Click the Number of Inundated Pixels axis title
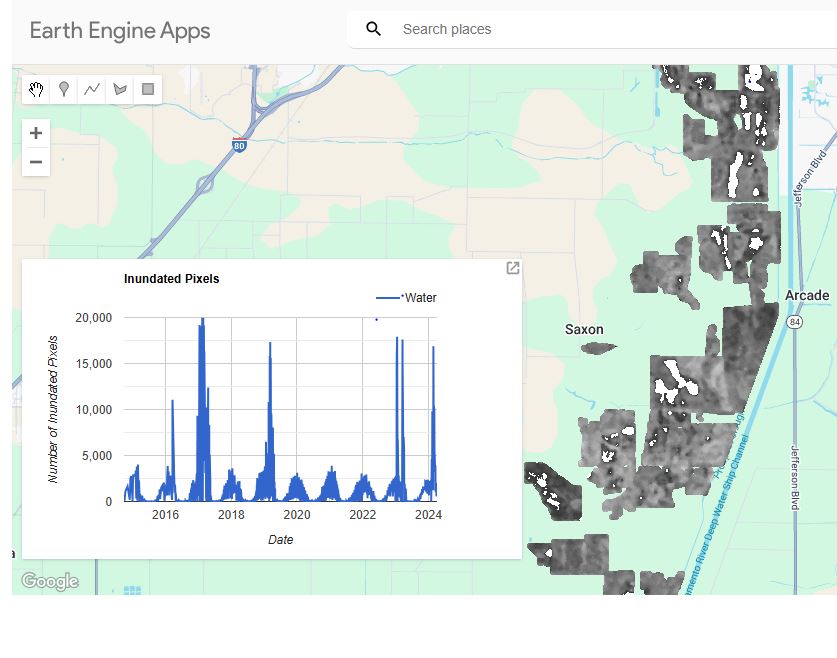837x658 pixels. tap(52, 409)
